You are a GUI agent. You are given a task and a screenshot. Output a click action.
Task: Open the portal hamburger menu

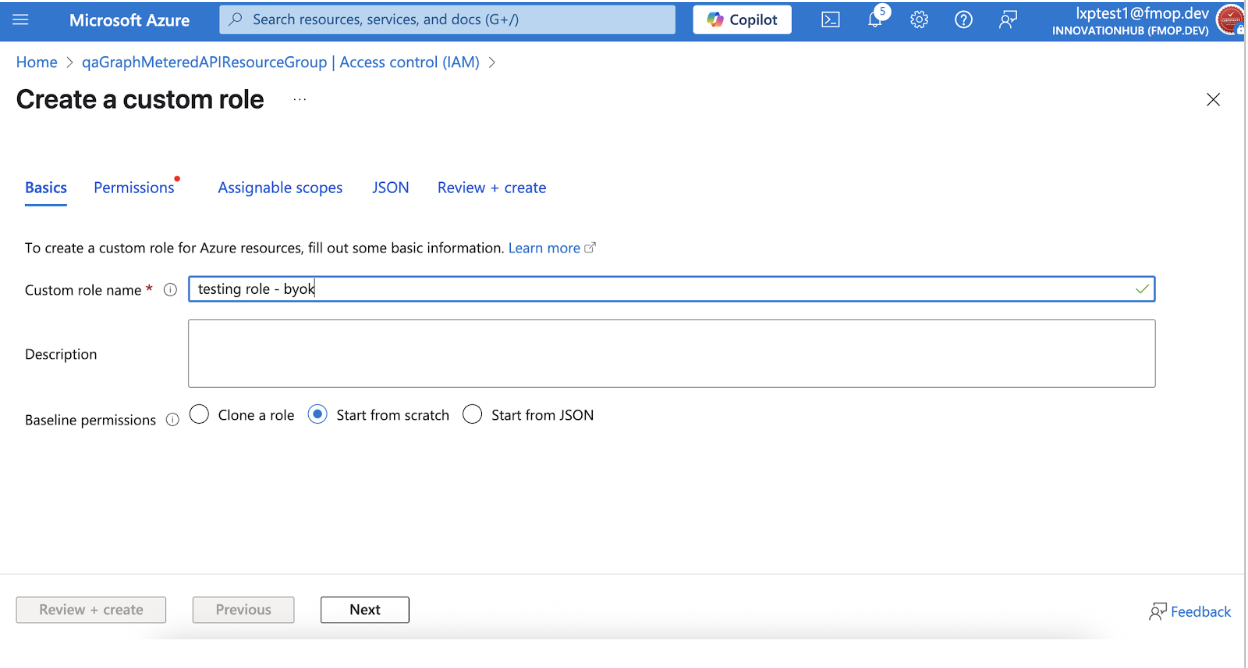point(20,20)
